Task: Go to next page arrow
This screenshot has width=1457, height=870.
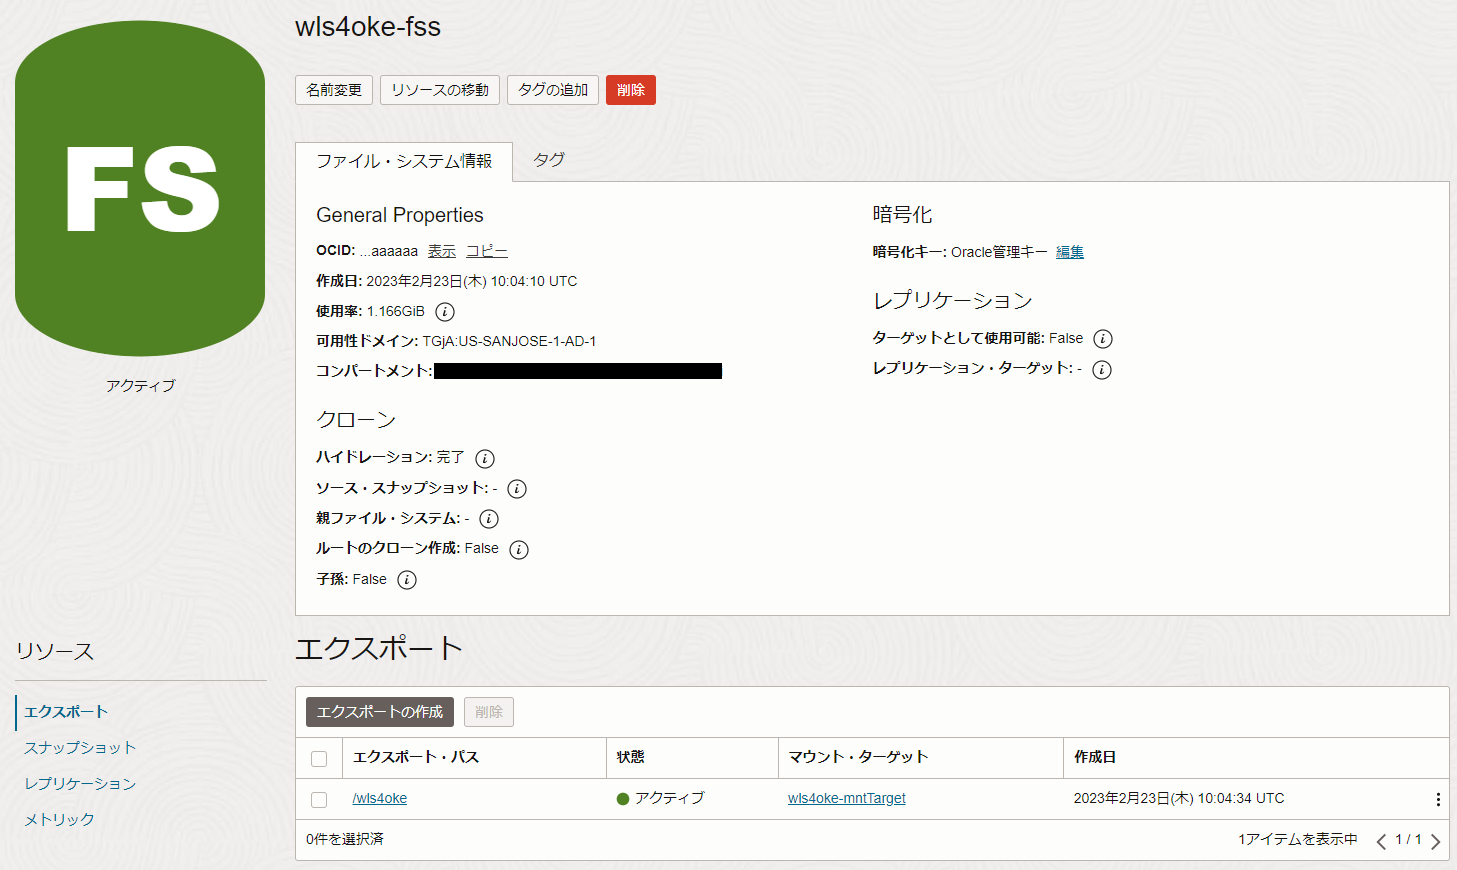Action: point(1435,841)
